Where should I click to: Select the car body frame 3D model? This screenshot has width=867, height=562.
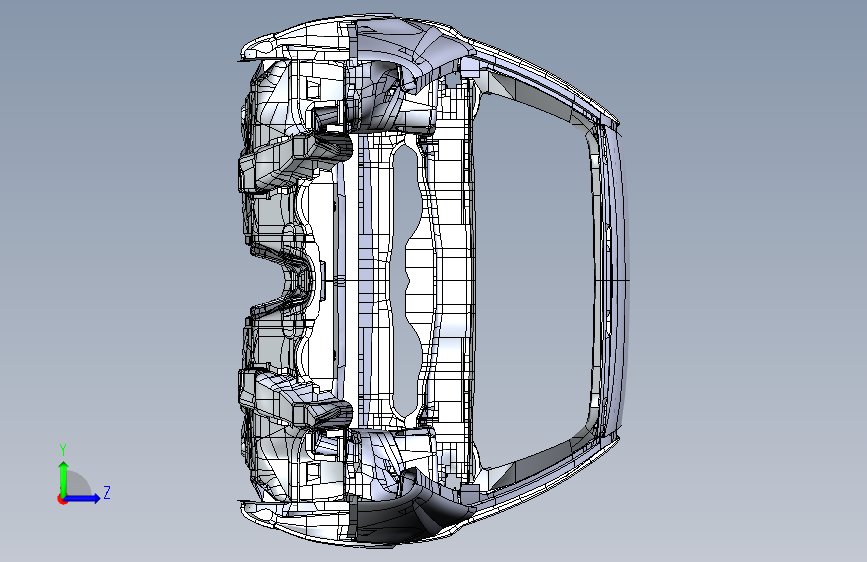[x=434, y=282]
